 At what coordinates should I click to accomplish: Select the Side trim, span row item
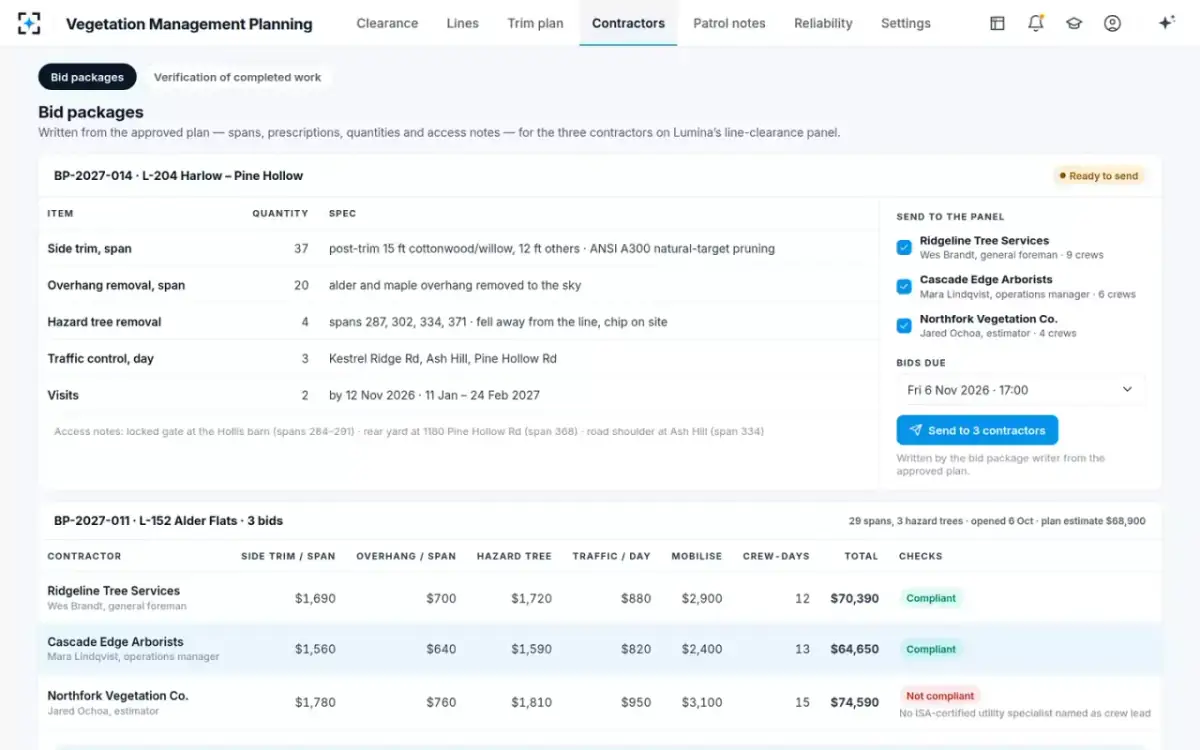pyautogui.click(x=459, y=248)
